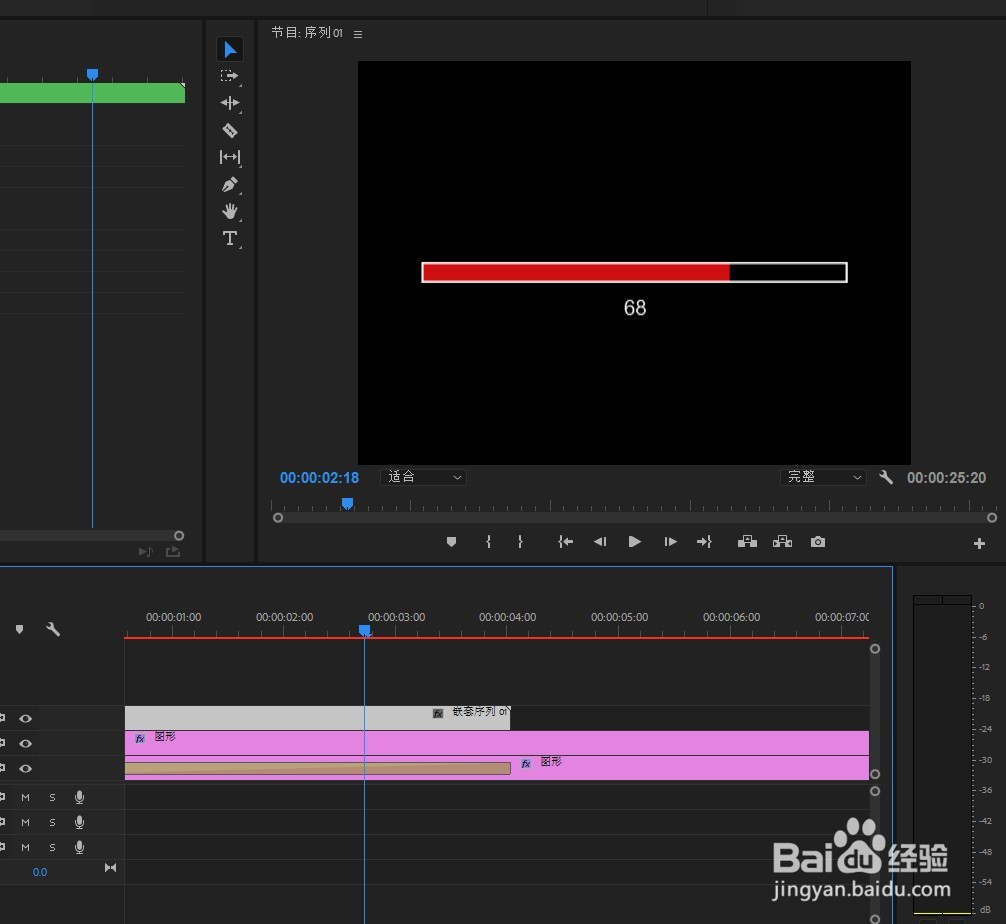
Task: Mute the middle audio track
Action: click(x=26, y=823)
